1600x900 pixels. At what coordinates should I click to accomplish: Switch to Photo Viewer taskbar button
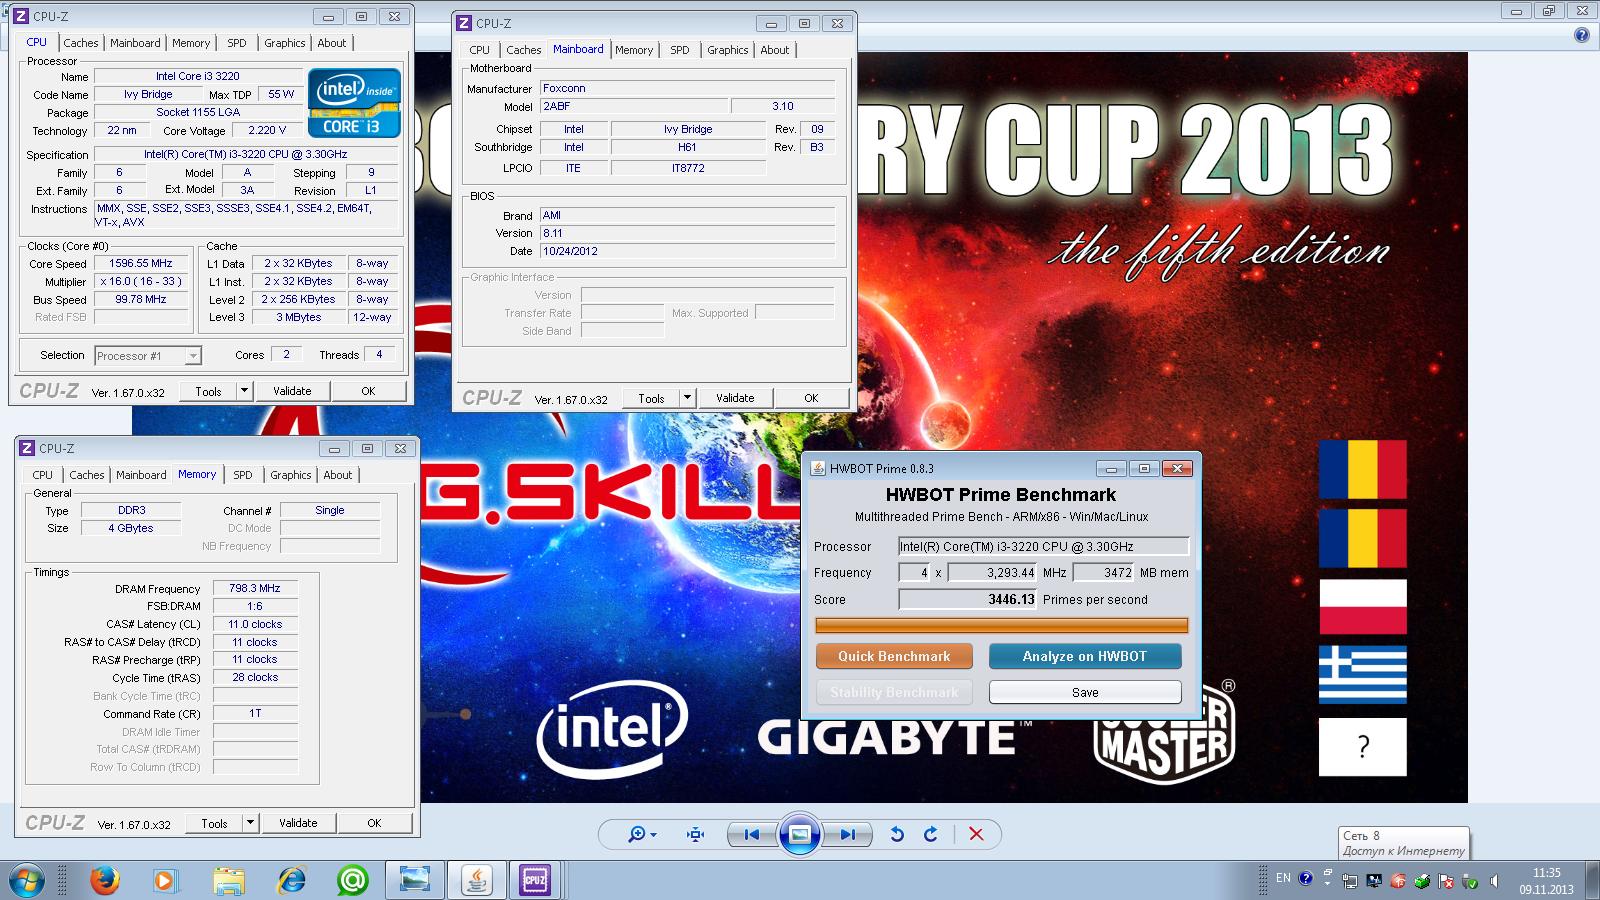414,880
